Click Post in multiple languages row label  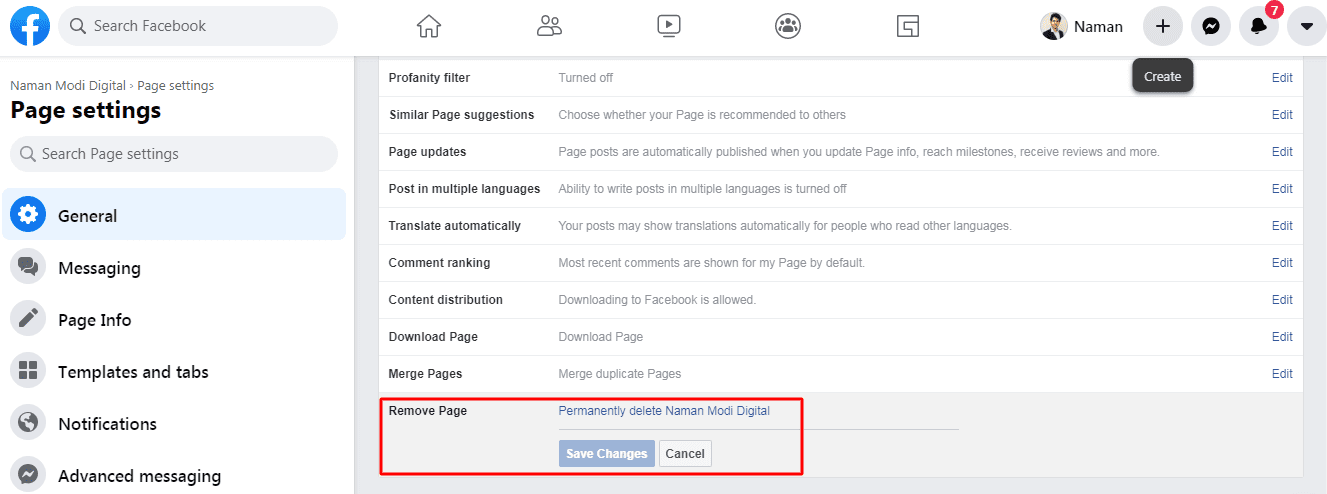pyautogui.click(x=464, y=189)
